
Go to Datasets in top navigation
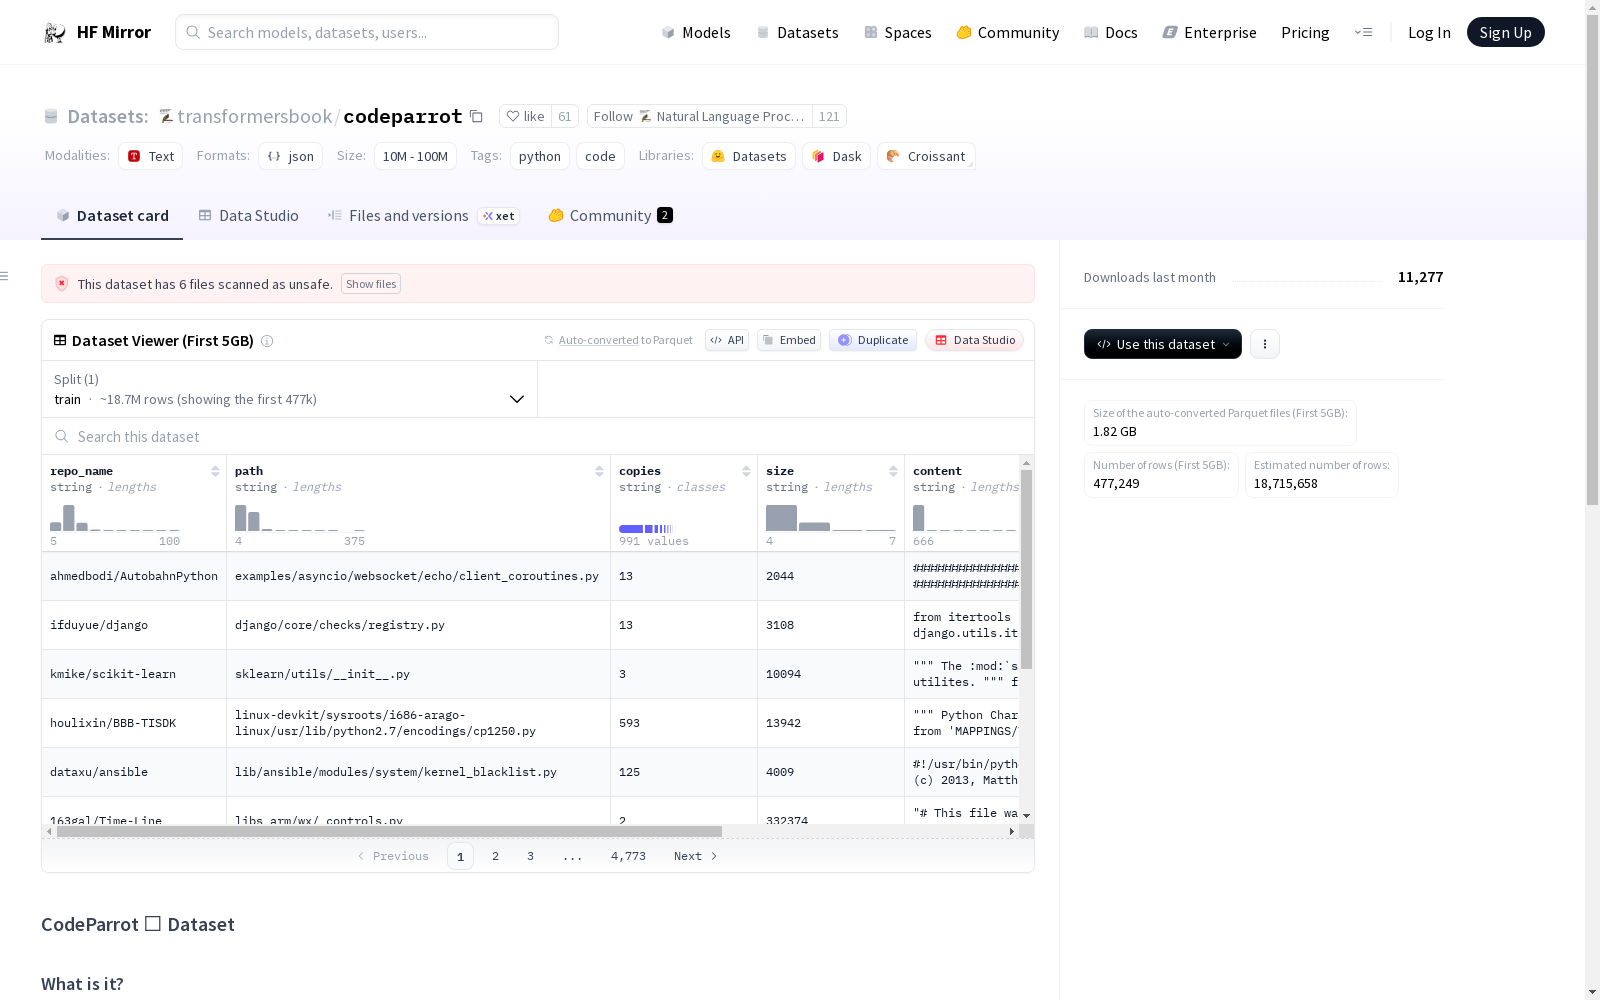(797, 33)
